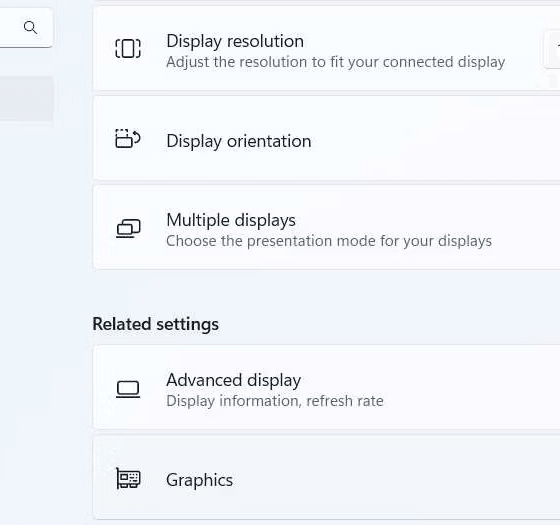Select the highlighted sidebar navigation item
Image resolution: width=560 pixels, height=525 pixels.
pos(26,99)
